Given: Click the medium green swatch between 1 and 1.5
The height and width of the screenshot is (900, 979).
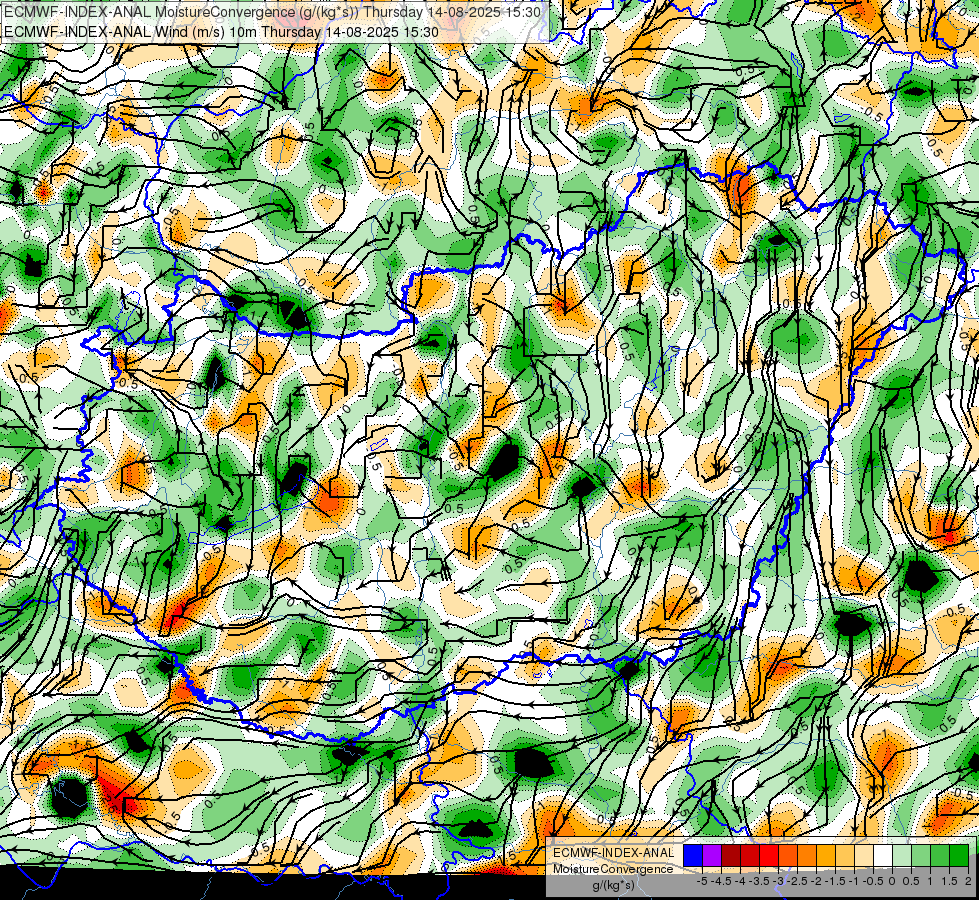Looking at the screenshot, I should 940,856.
